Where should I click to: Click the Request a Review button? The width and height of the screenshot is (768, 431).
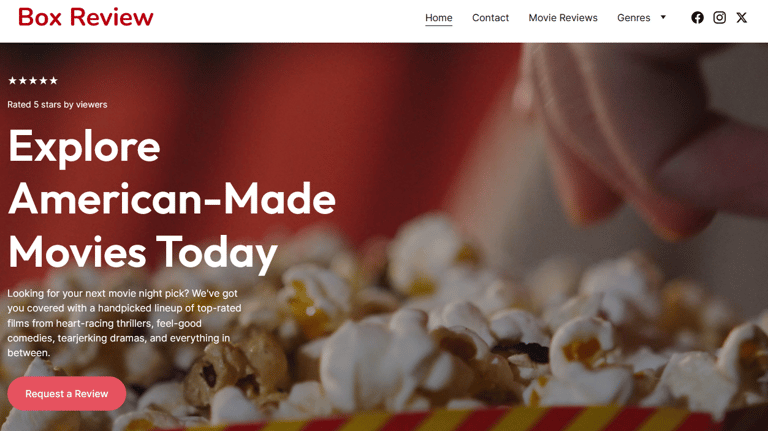tap(67, 393)
